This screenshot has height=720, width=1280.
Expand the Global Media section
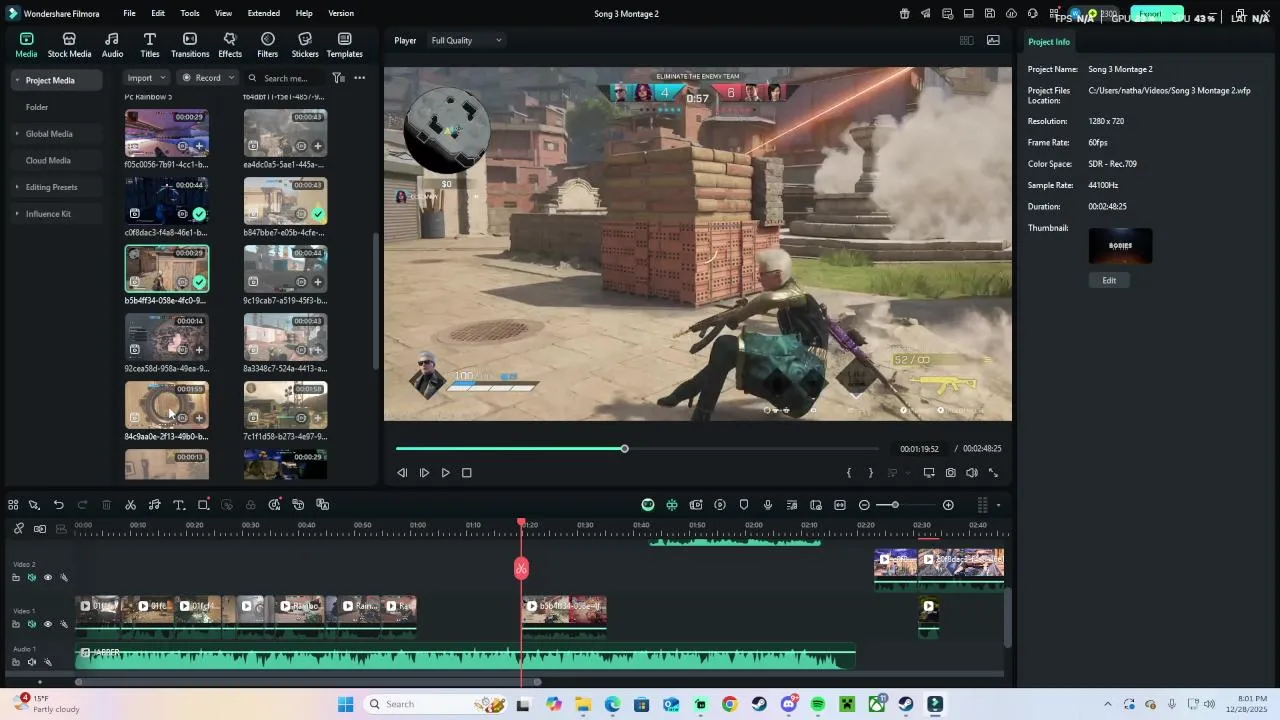pos(17,134)
